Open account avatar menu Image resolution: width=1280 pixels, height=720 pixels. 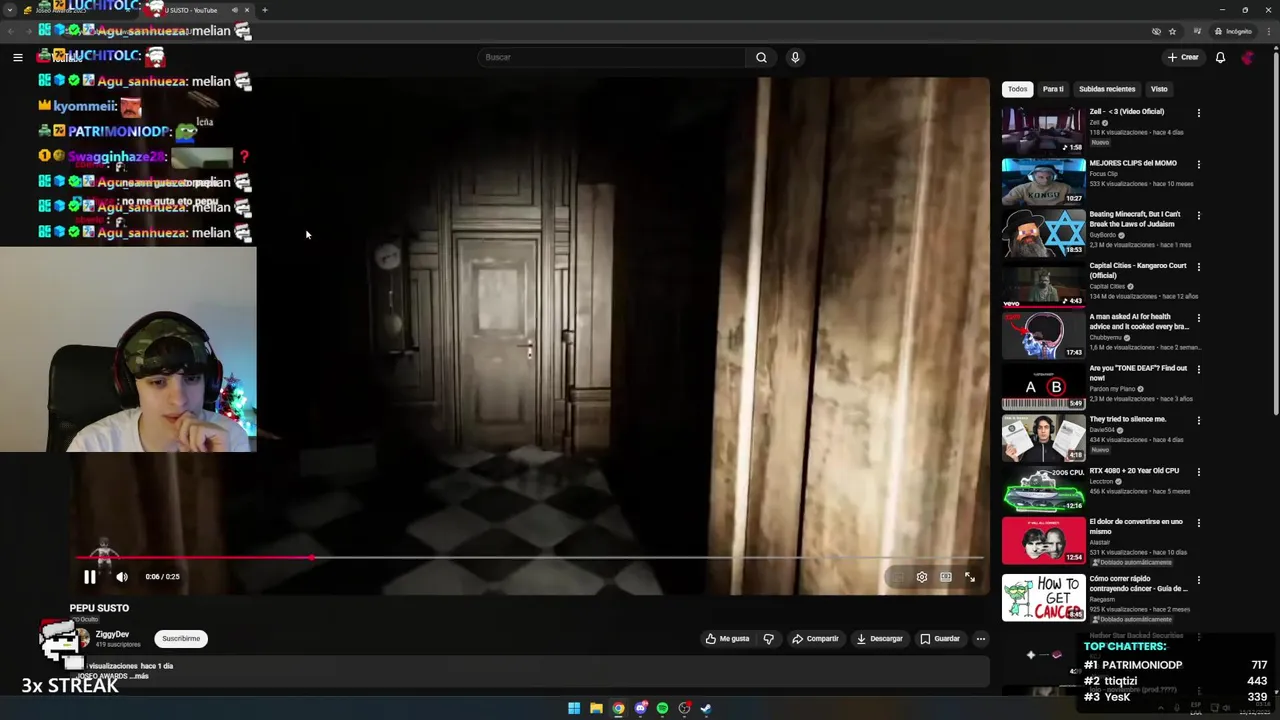click(x=1247, y=57)
